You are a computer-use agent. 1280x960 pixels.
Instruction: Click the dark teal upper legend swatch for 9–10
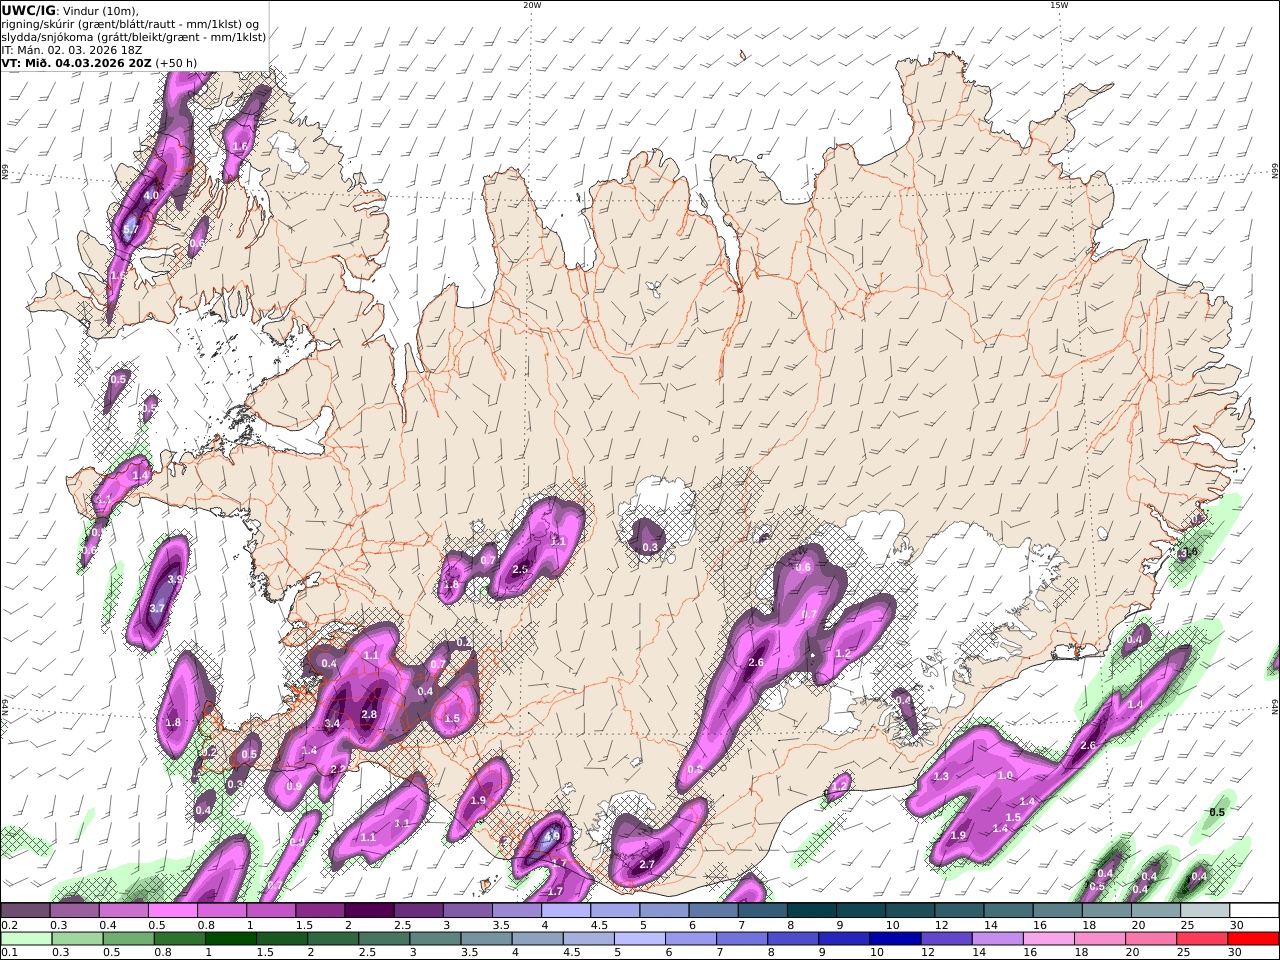point(861,910)
